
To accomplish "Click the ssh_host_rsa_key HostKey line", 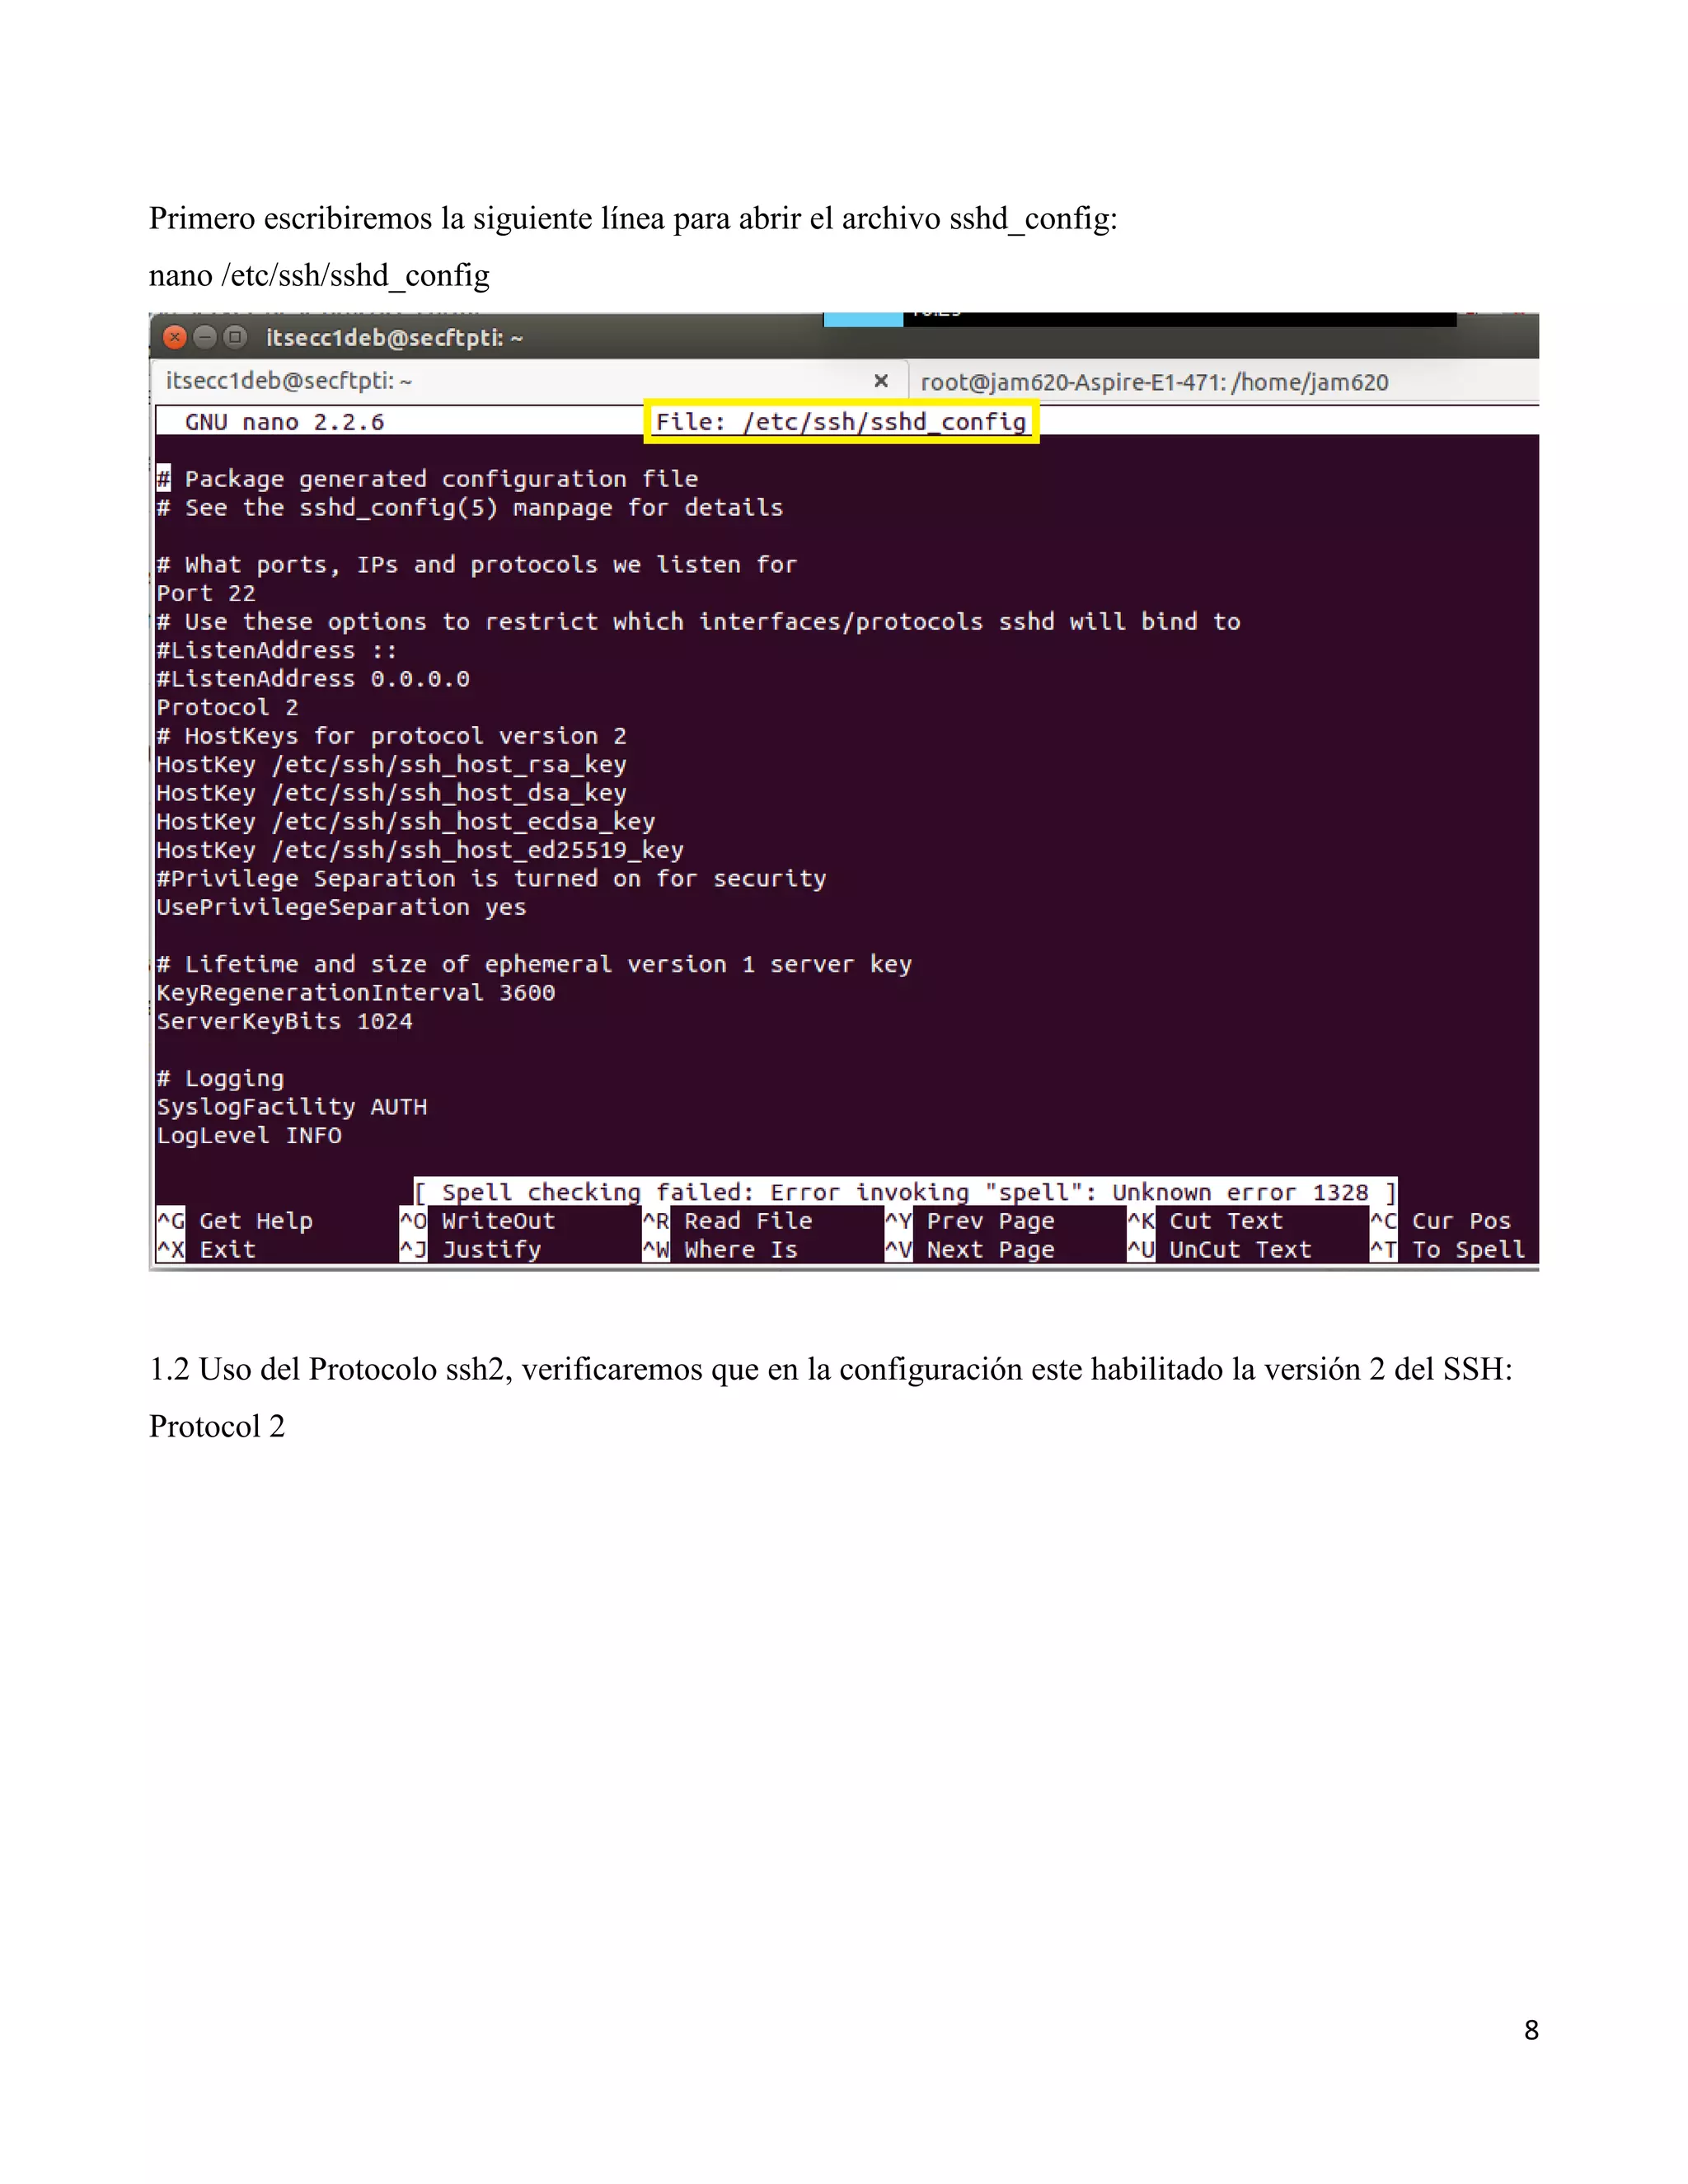I will [392, 765].
